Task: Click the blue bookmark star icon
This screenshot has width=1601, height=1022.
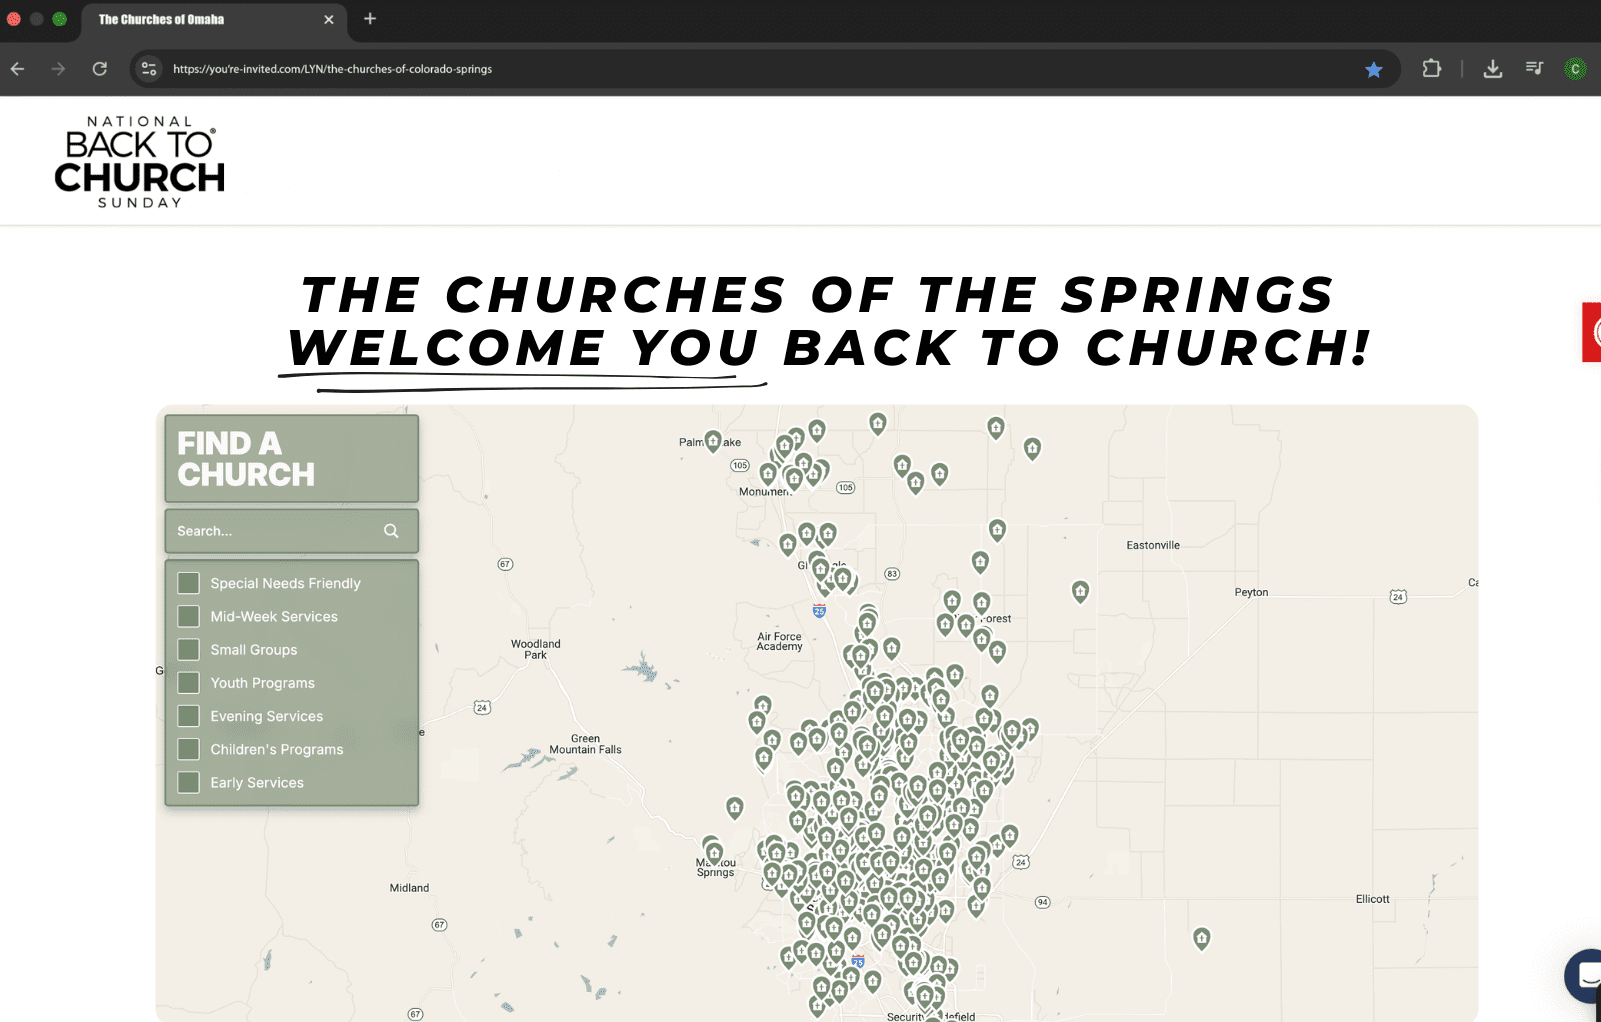Action: (x=1373, y=69)
